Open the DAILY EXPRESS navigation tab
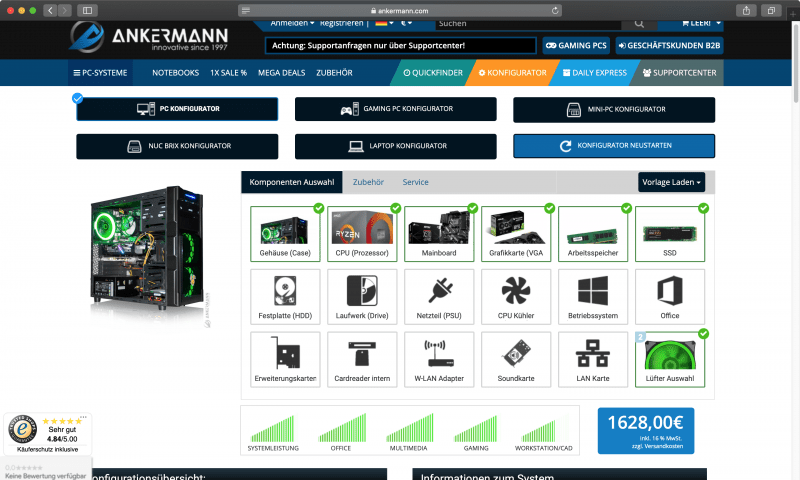 [x=594, y=73]
